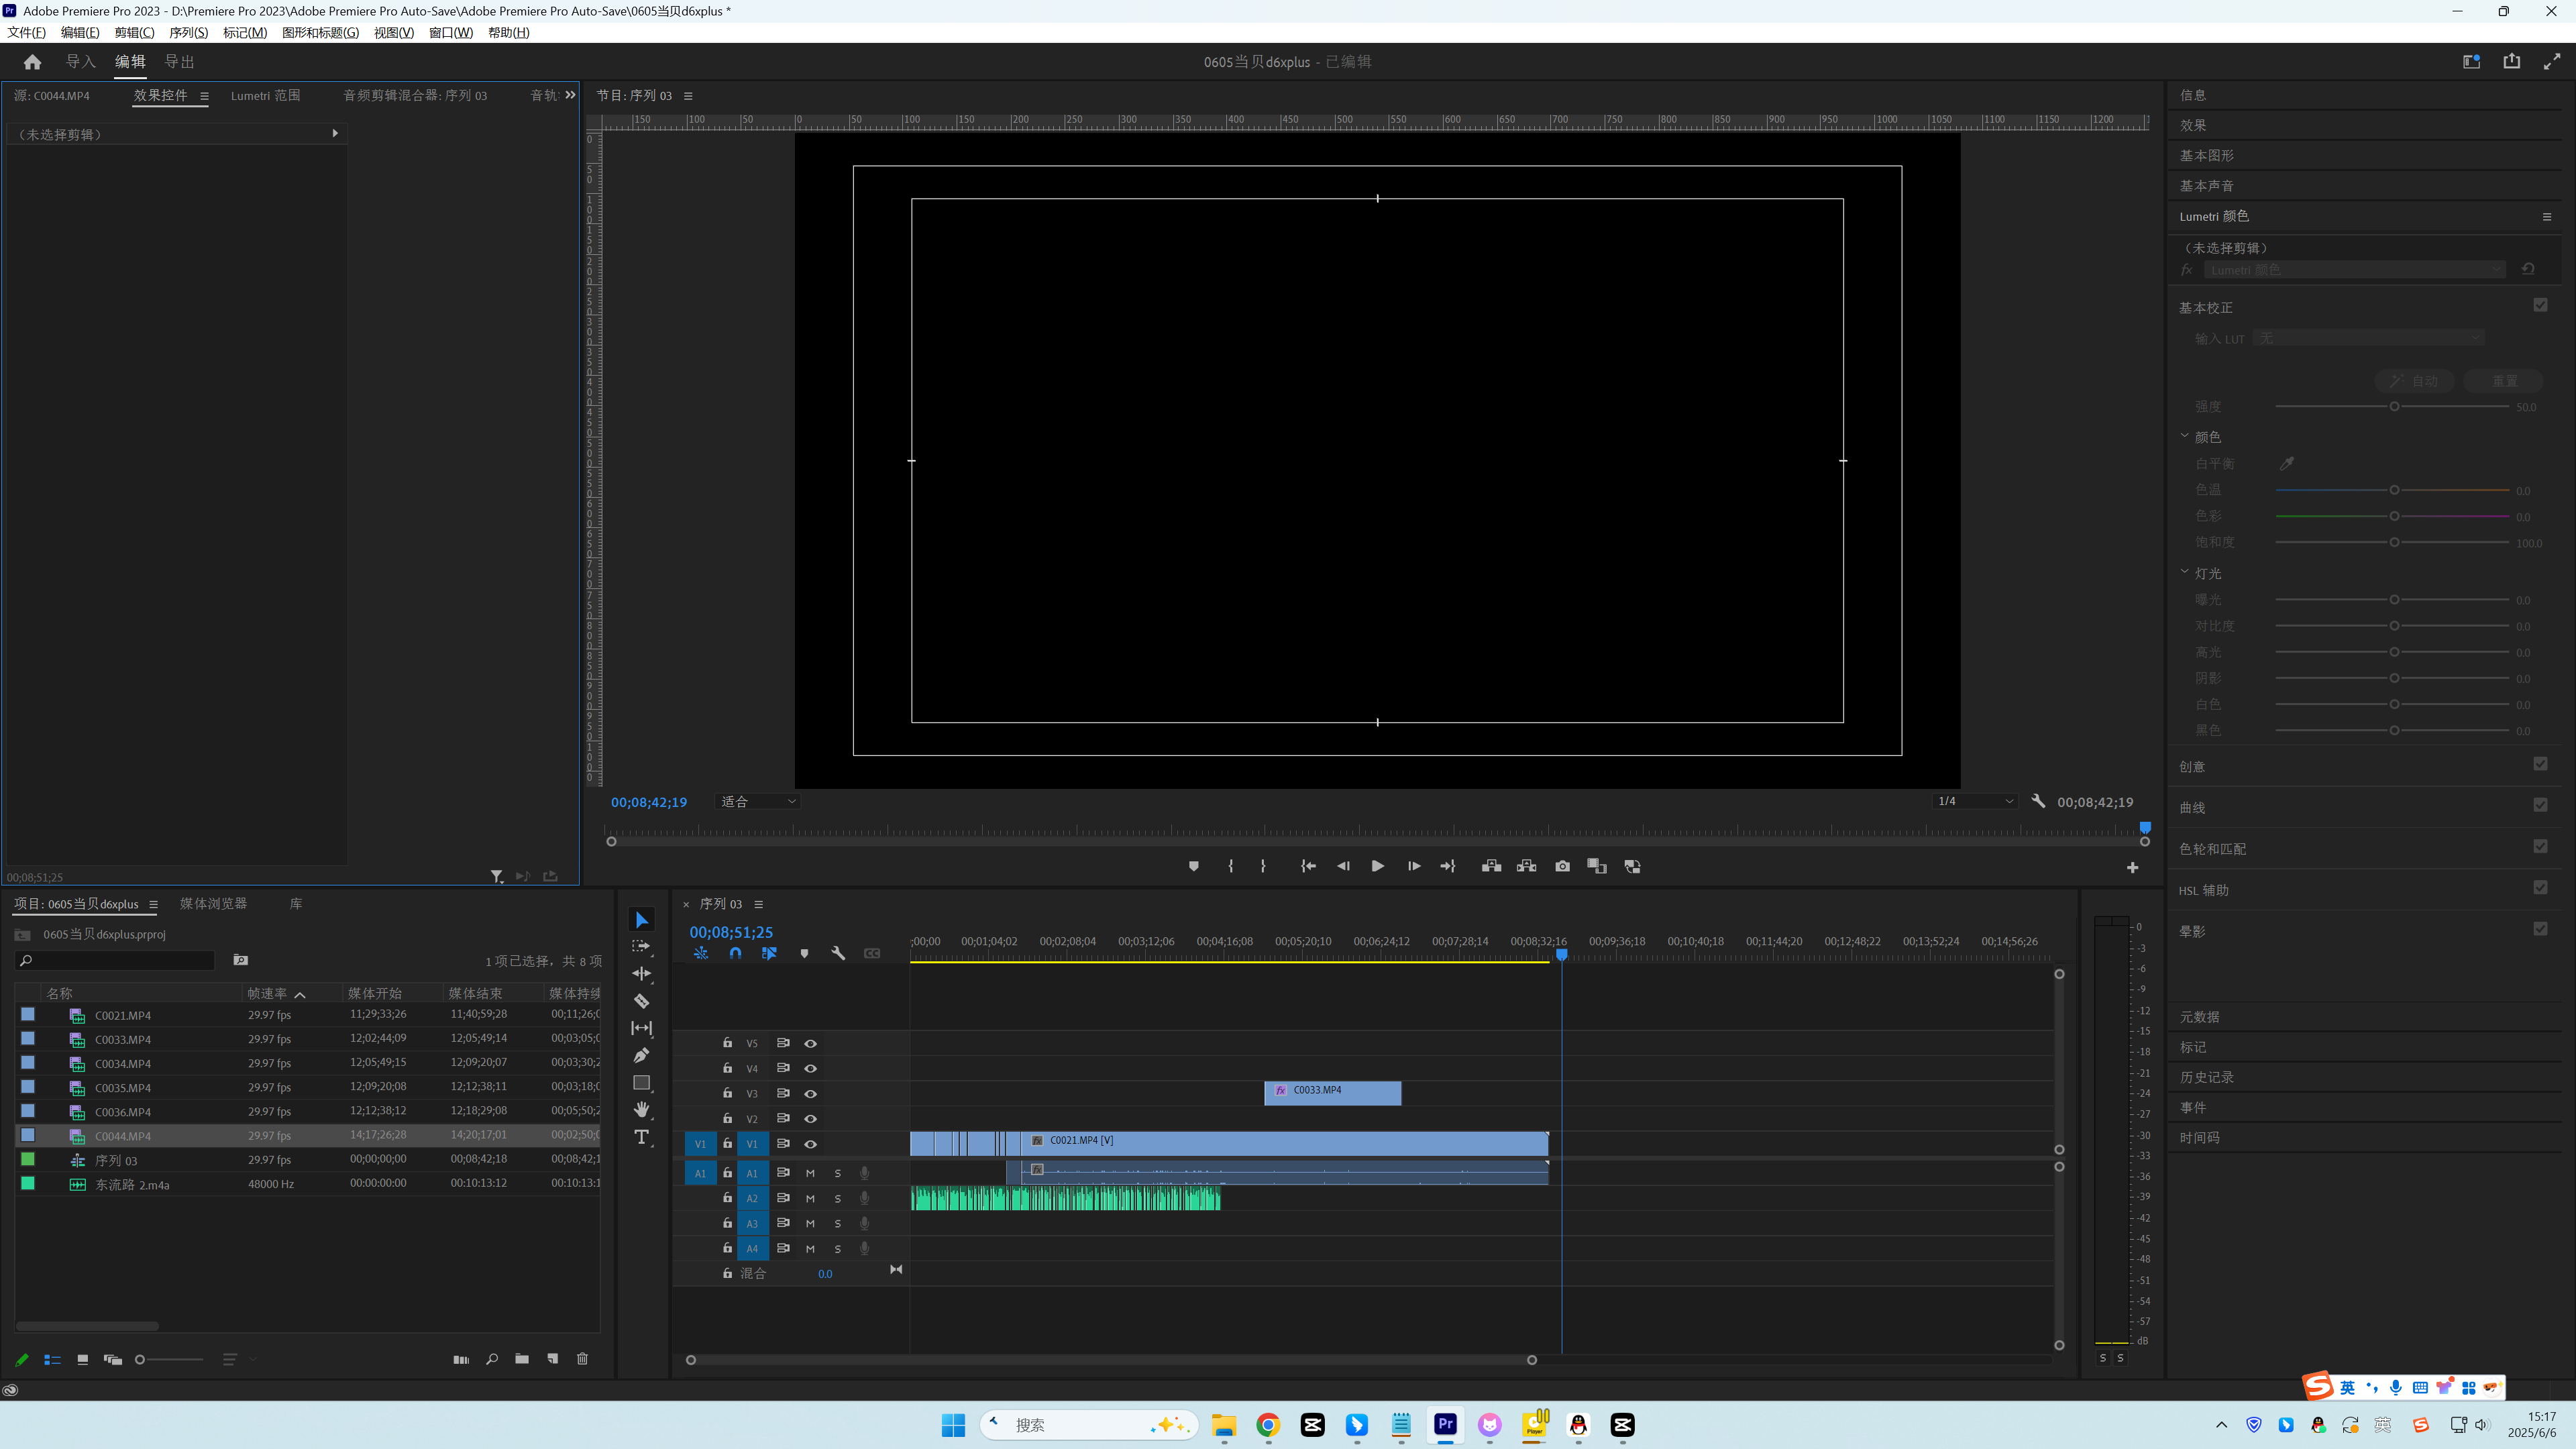Click the Extract button
Viewport: 2576px width, 1449px height.
tap(1527, 866)
